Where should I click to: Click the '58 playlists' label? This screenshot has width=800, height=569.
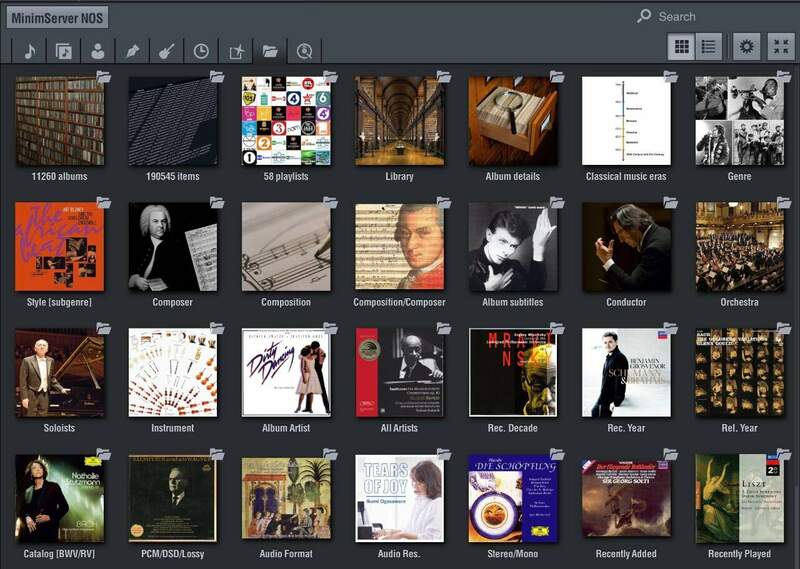coord(286,177)
